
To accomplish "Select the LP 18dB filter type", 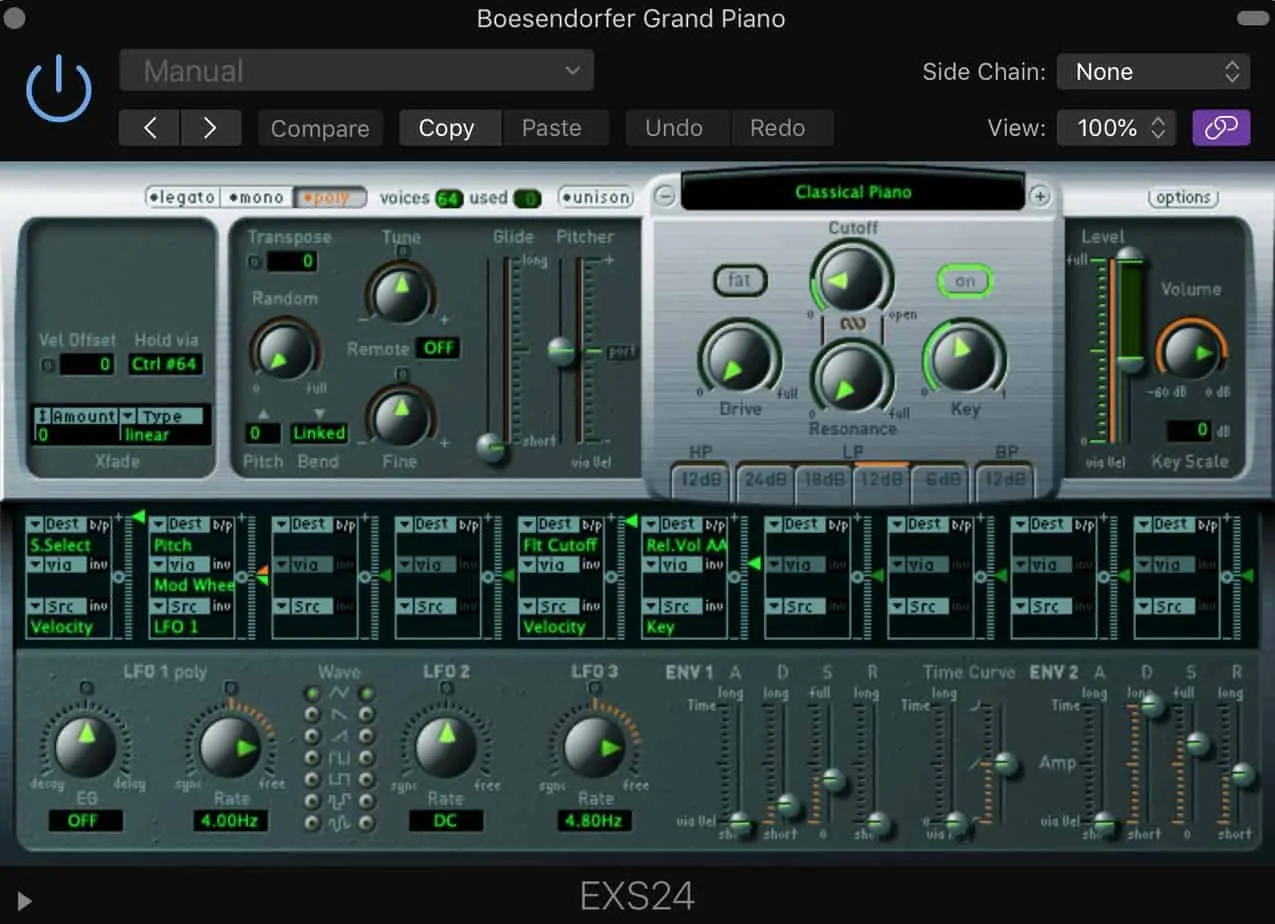I will click(824, 479).
